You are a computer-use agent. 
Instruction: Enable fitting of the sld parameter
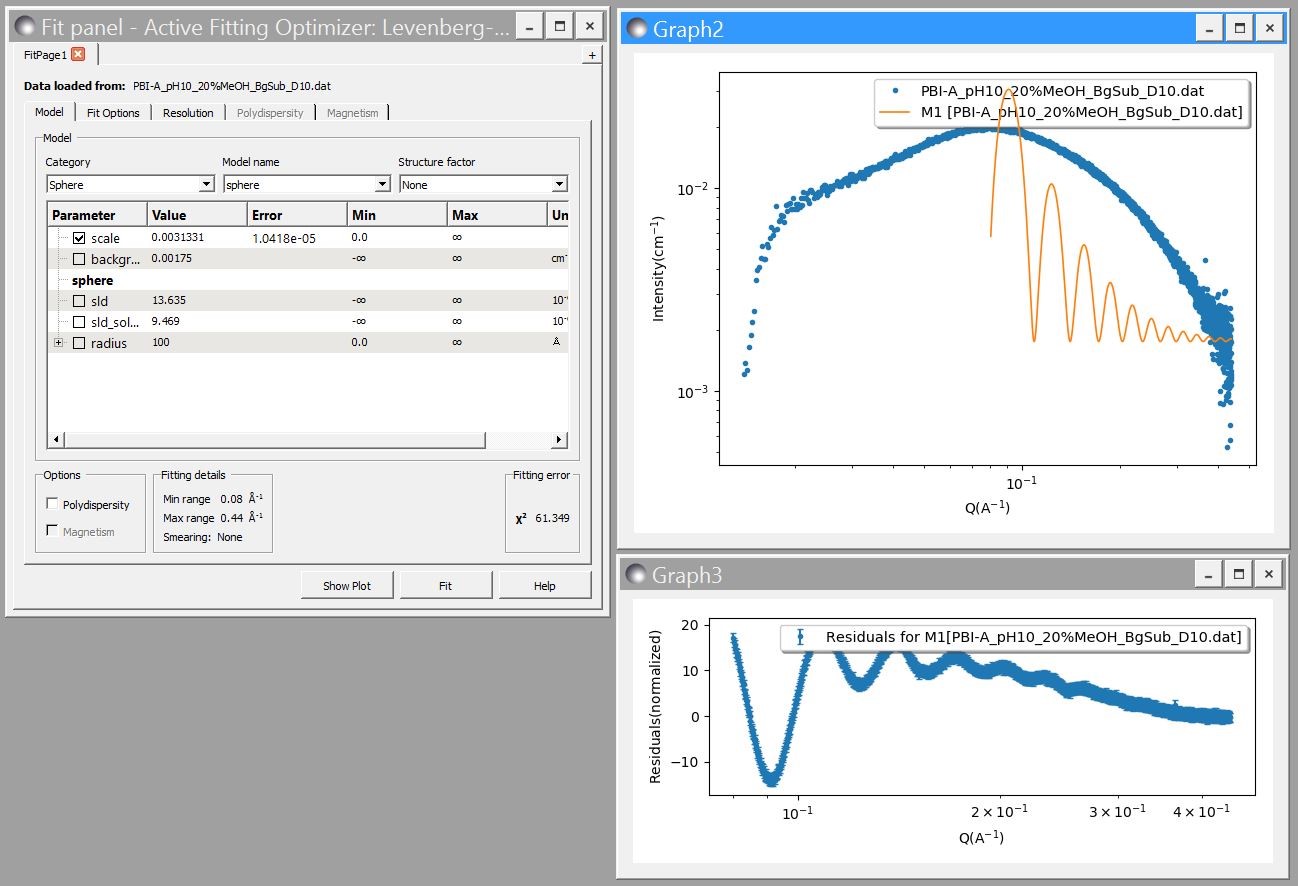click(79, 301)
